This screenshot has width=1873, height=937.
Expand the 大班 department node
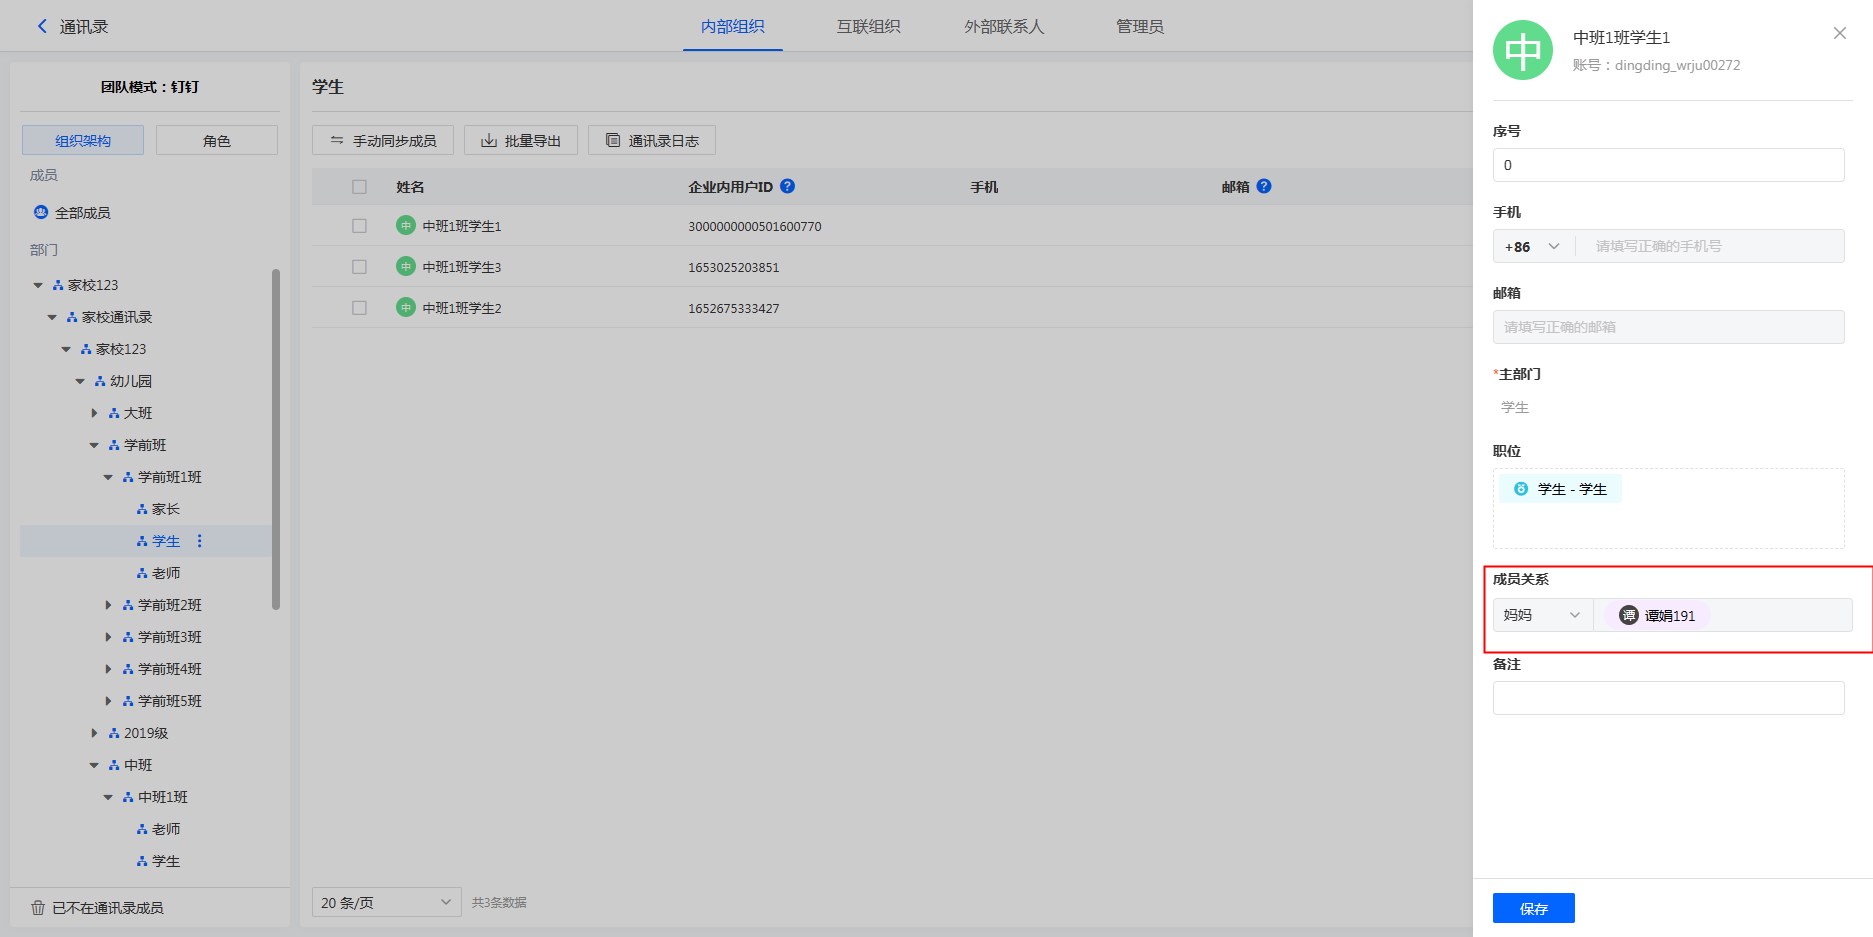(x=95, y=413)
